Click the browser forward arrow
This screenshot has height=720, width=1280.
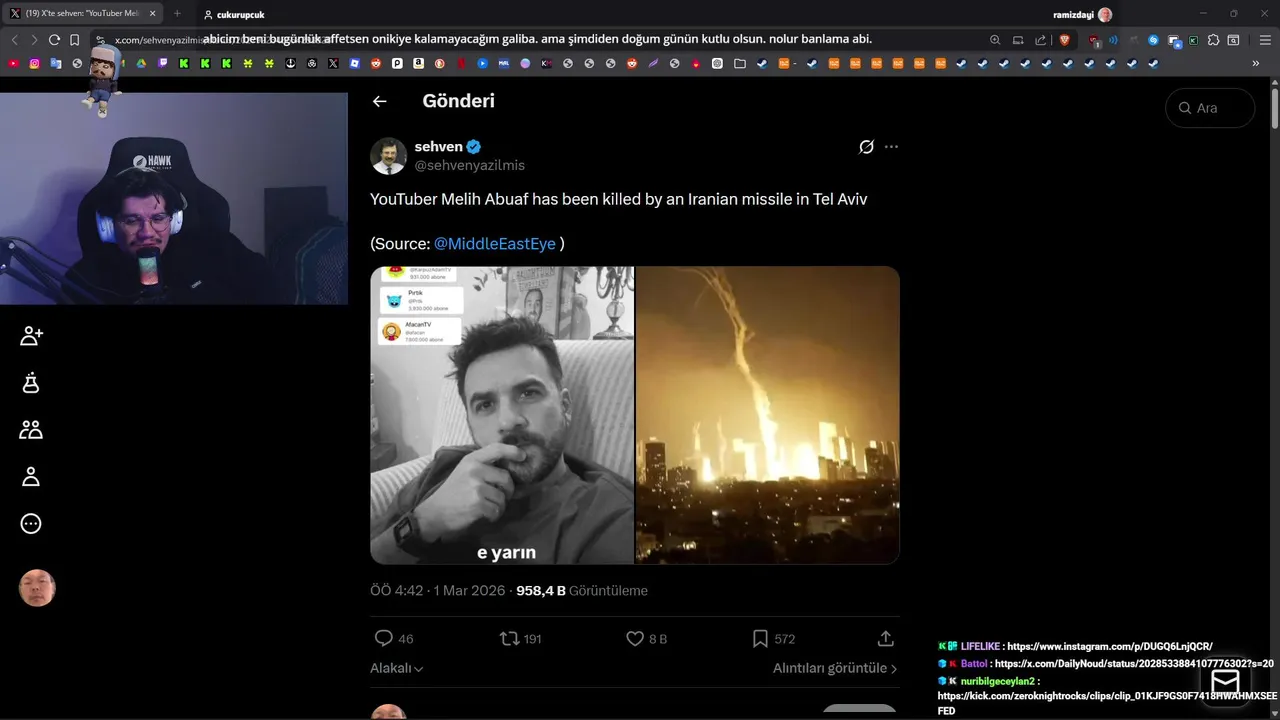34,40
